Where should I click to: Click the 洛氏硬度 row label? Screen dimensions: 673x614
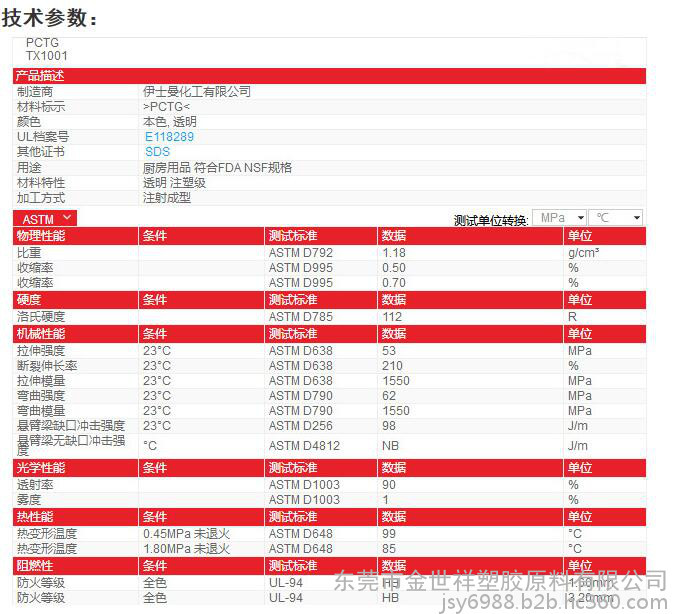[40, 317]
